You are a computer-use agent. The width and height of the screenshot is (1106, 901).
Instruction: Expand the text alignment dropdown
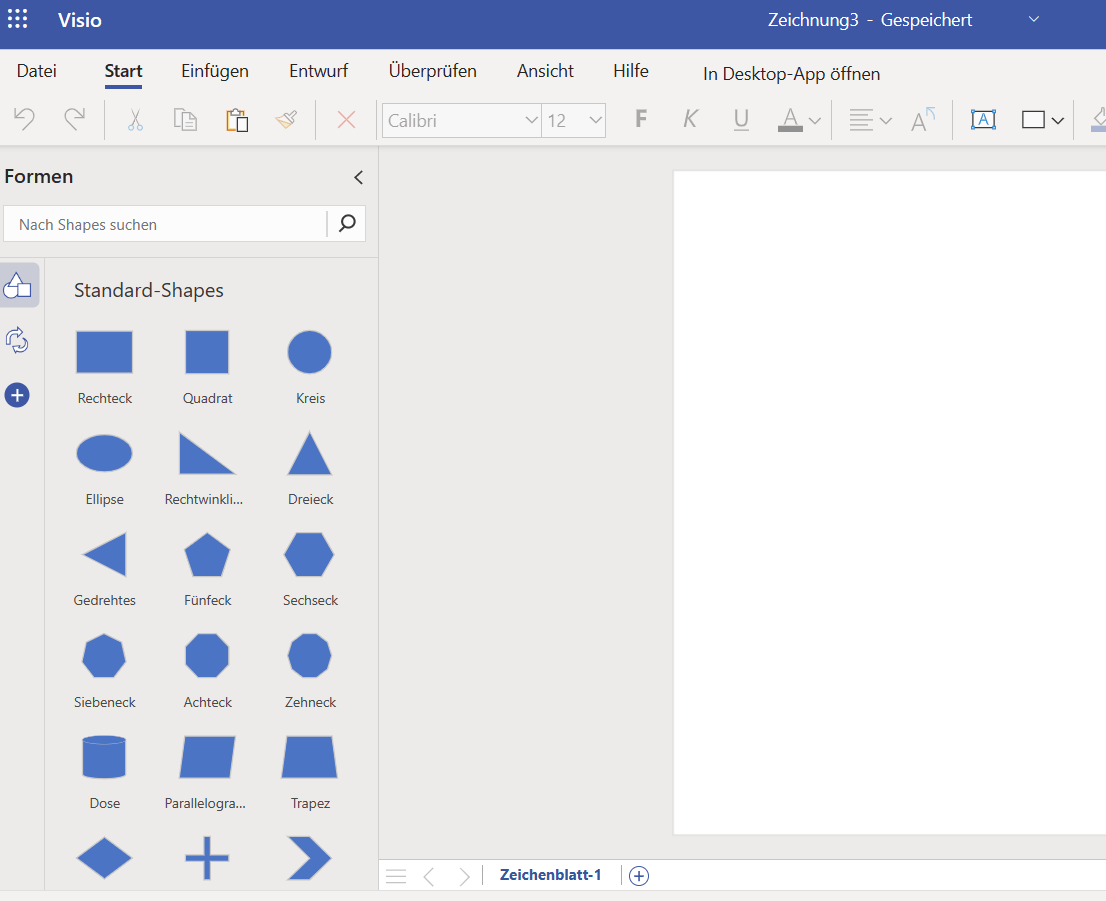click(x=886, y=121)
